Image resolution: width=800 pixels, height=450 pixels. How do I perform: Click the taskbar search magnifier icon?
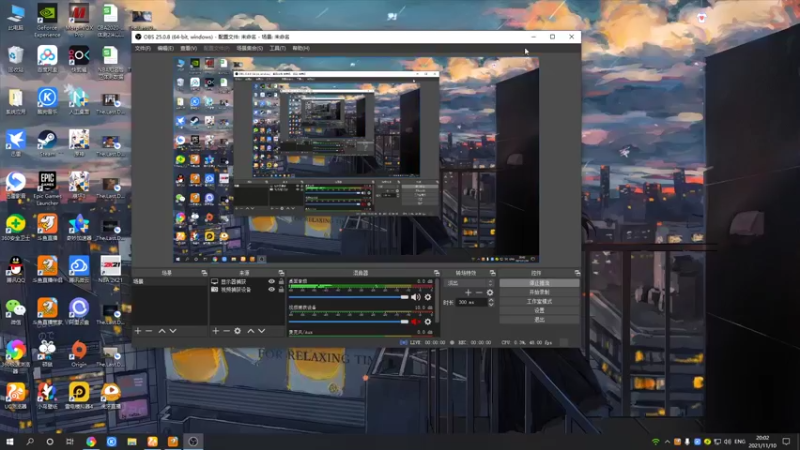pos(30,441)
